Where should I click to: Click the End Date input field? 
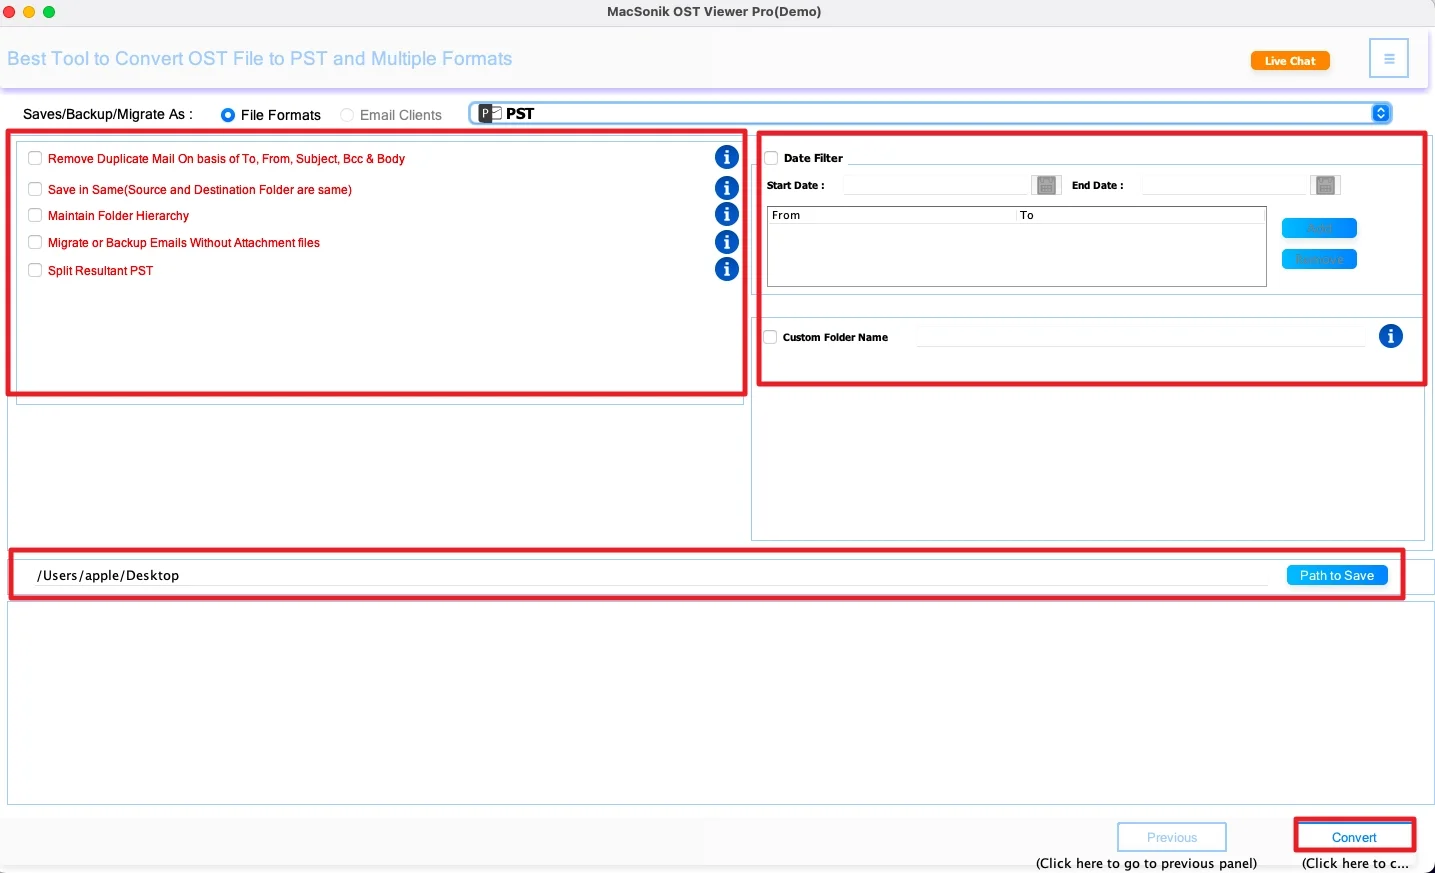coord(1225,185)
